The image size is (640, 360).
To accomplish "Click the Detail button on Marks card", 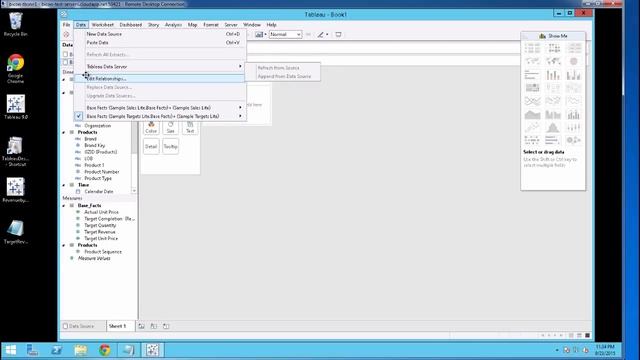I will pos(151,147).
